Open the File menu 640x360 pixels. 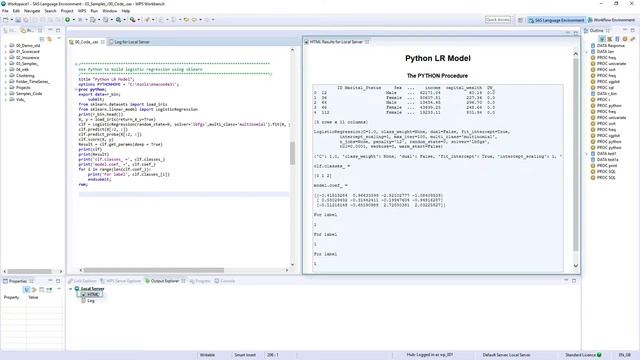pyautogui.click(x=5, y=11)
